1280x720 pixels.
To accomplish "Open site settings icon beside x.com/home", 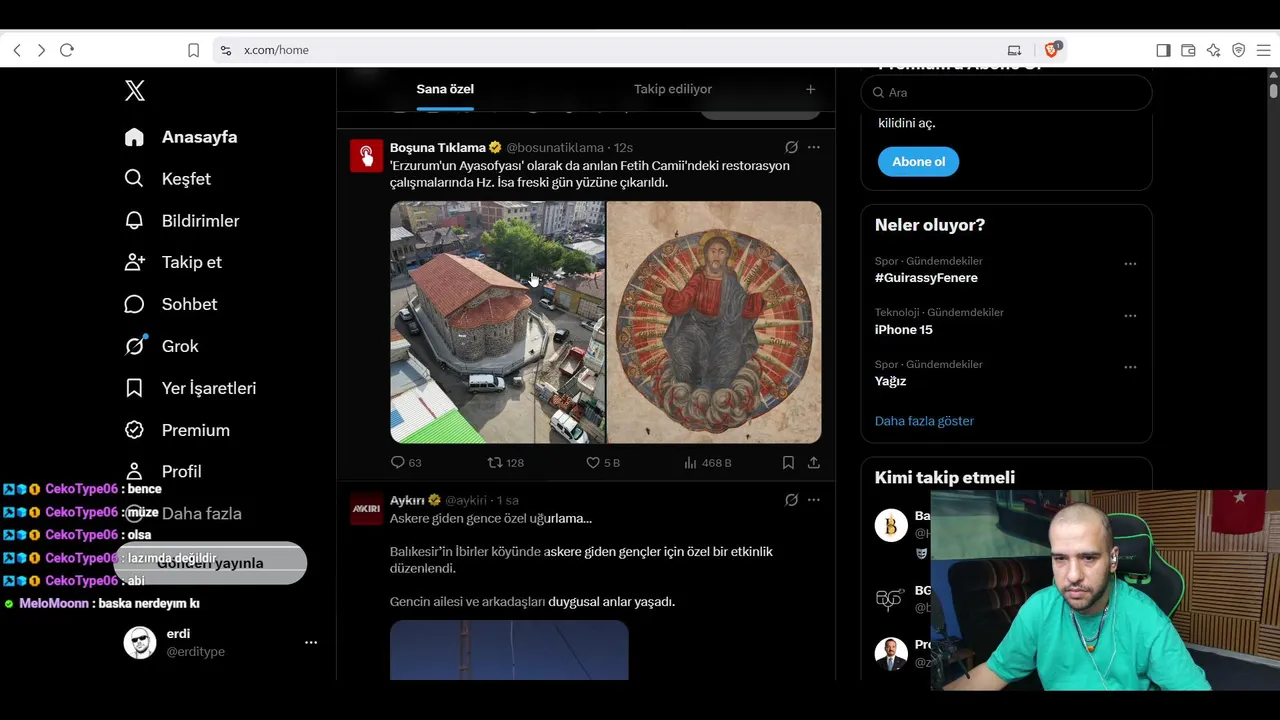I will [226, 50].
